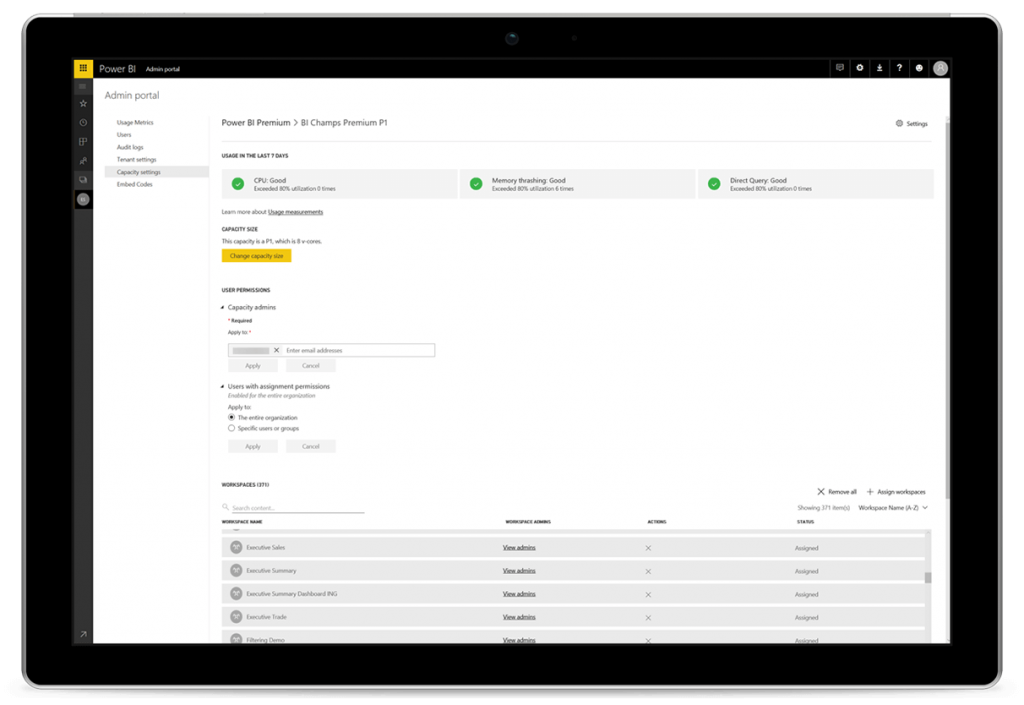Open the help question mark icon
The height and width of the screenshot is (705, 1024).
point(900,68)
